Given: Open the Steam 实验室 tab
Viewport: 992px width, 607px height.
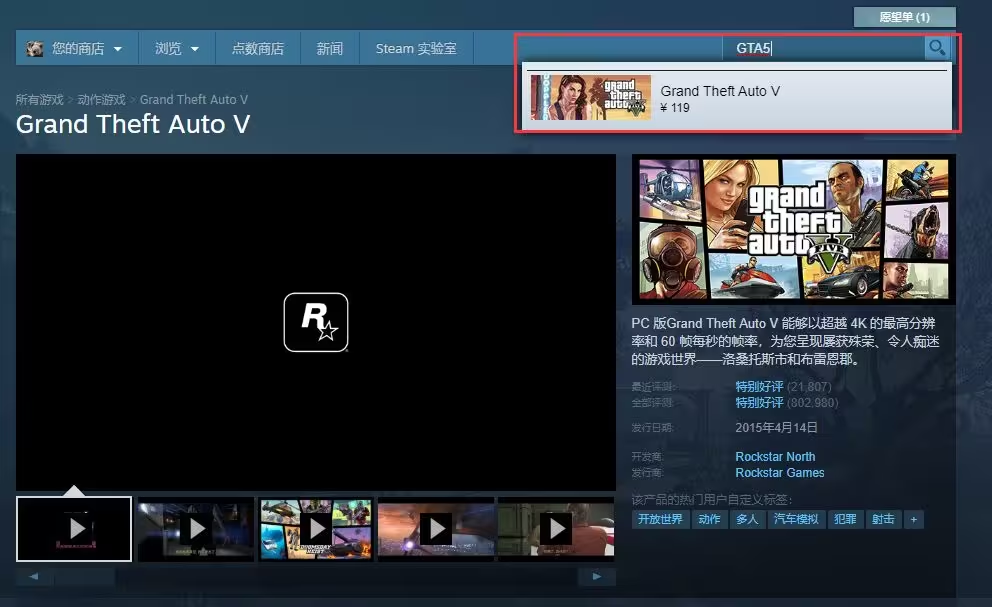Looking at the screenshot, I should 416,48.
